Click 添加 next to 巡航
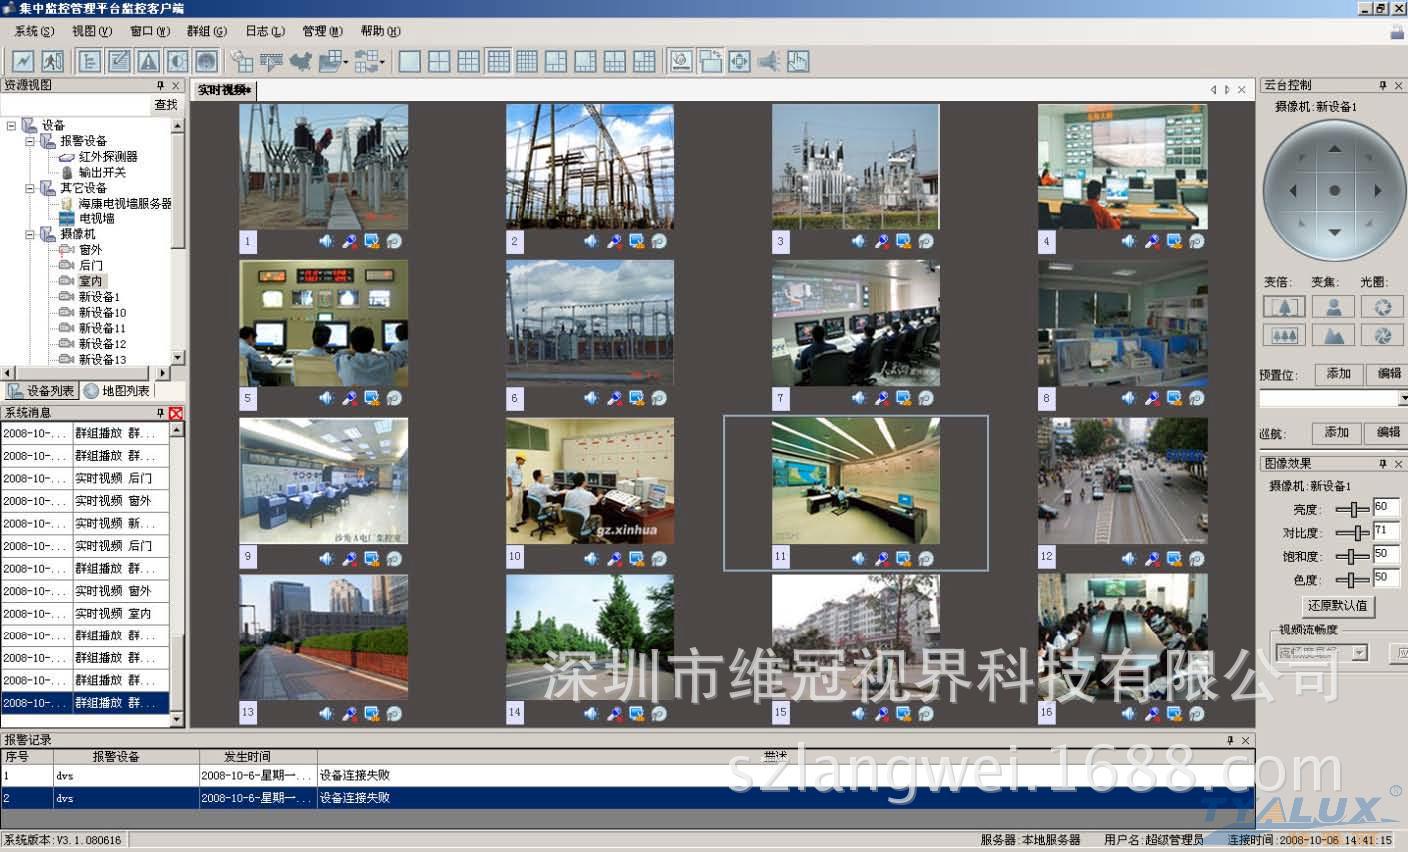This screenshot has width=1408, height=852. [1338, 432]
